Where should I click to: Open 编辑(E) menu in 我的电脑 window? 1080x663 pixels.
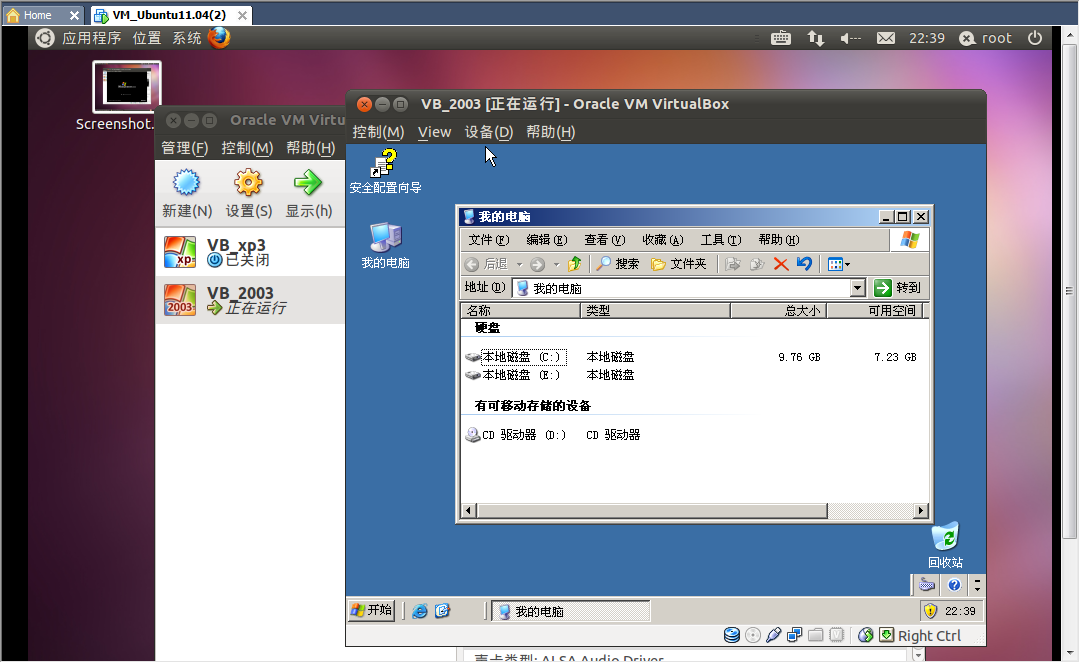click(546, 240)
